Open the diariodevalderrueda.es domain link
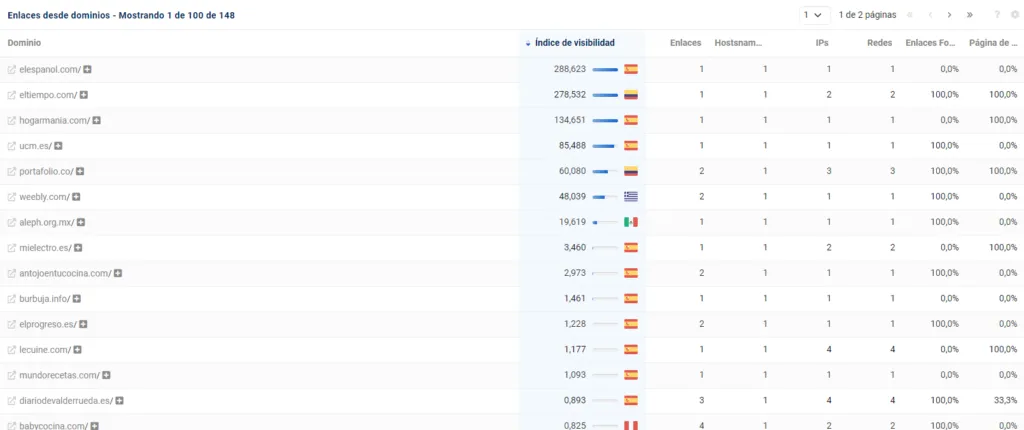The image size is (1024, 430). [67, 401]
